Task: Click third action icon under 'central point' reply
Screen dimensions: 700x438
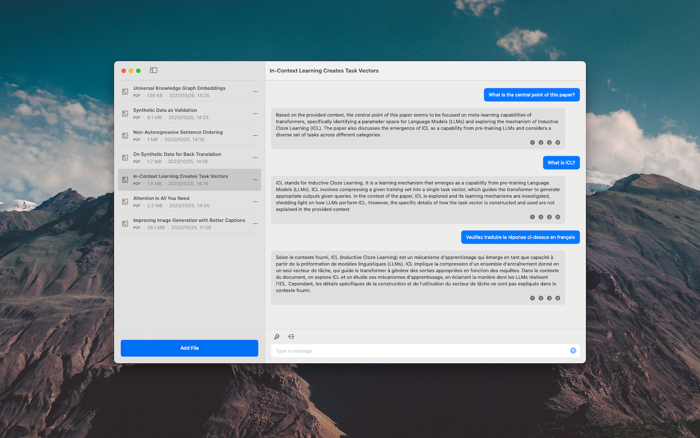Action: (549, 142)
